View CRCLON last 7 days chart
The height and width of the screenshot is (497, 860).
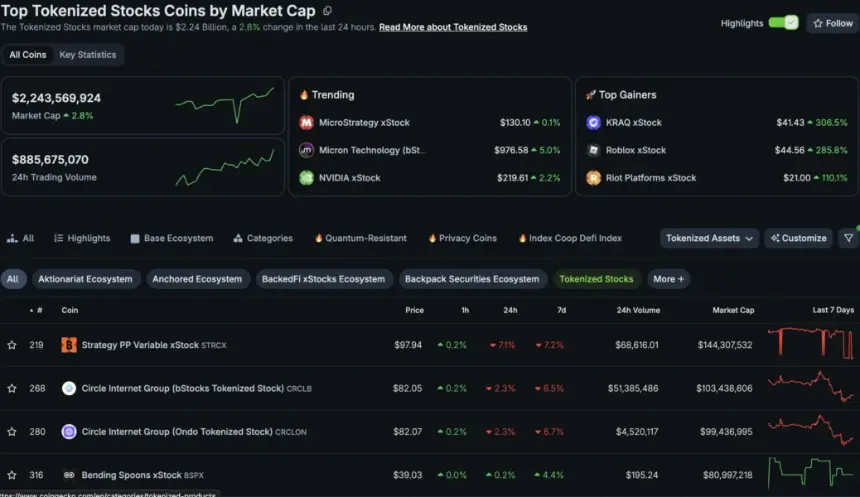[811, 430]
